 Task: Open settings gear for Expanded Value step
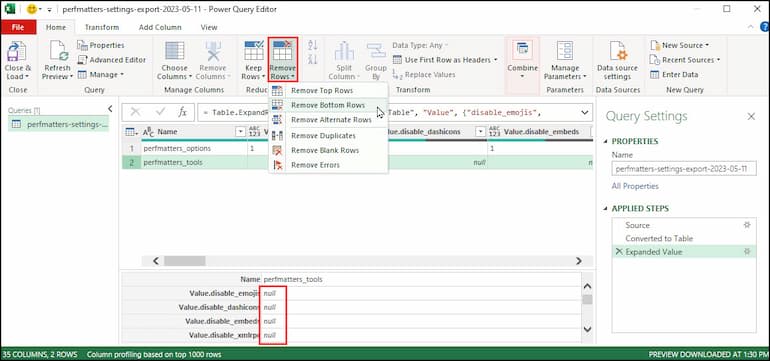click(x=747, y=251)
